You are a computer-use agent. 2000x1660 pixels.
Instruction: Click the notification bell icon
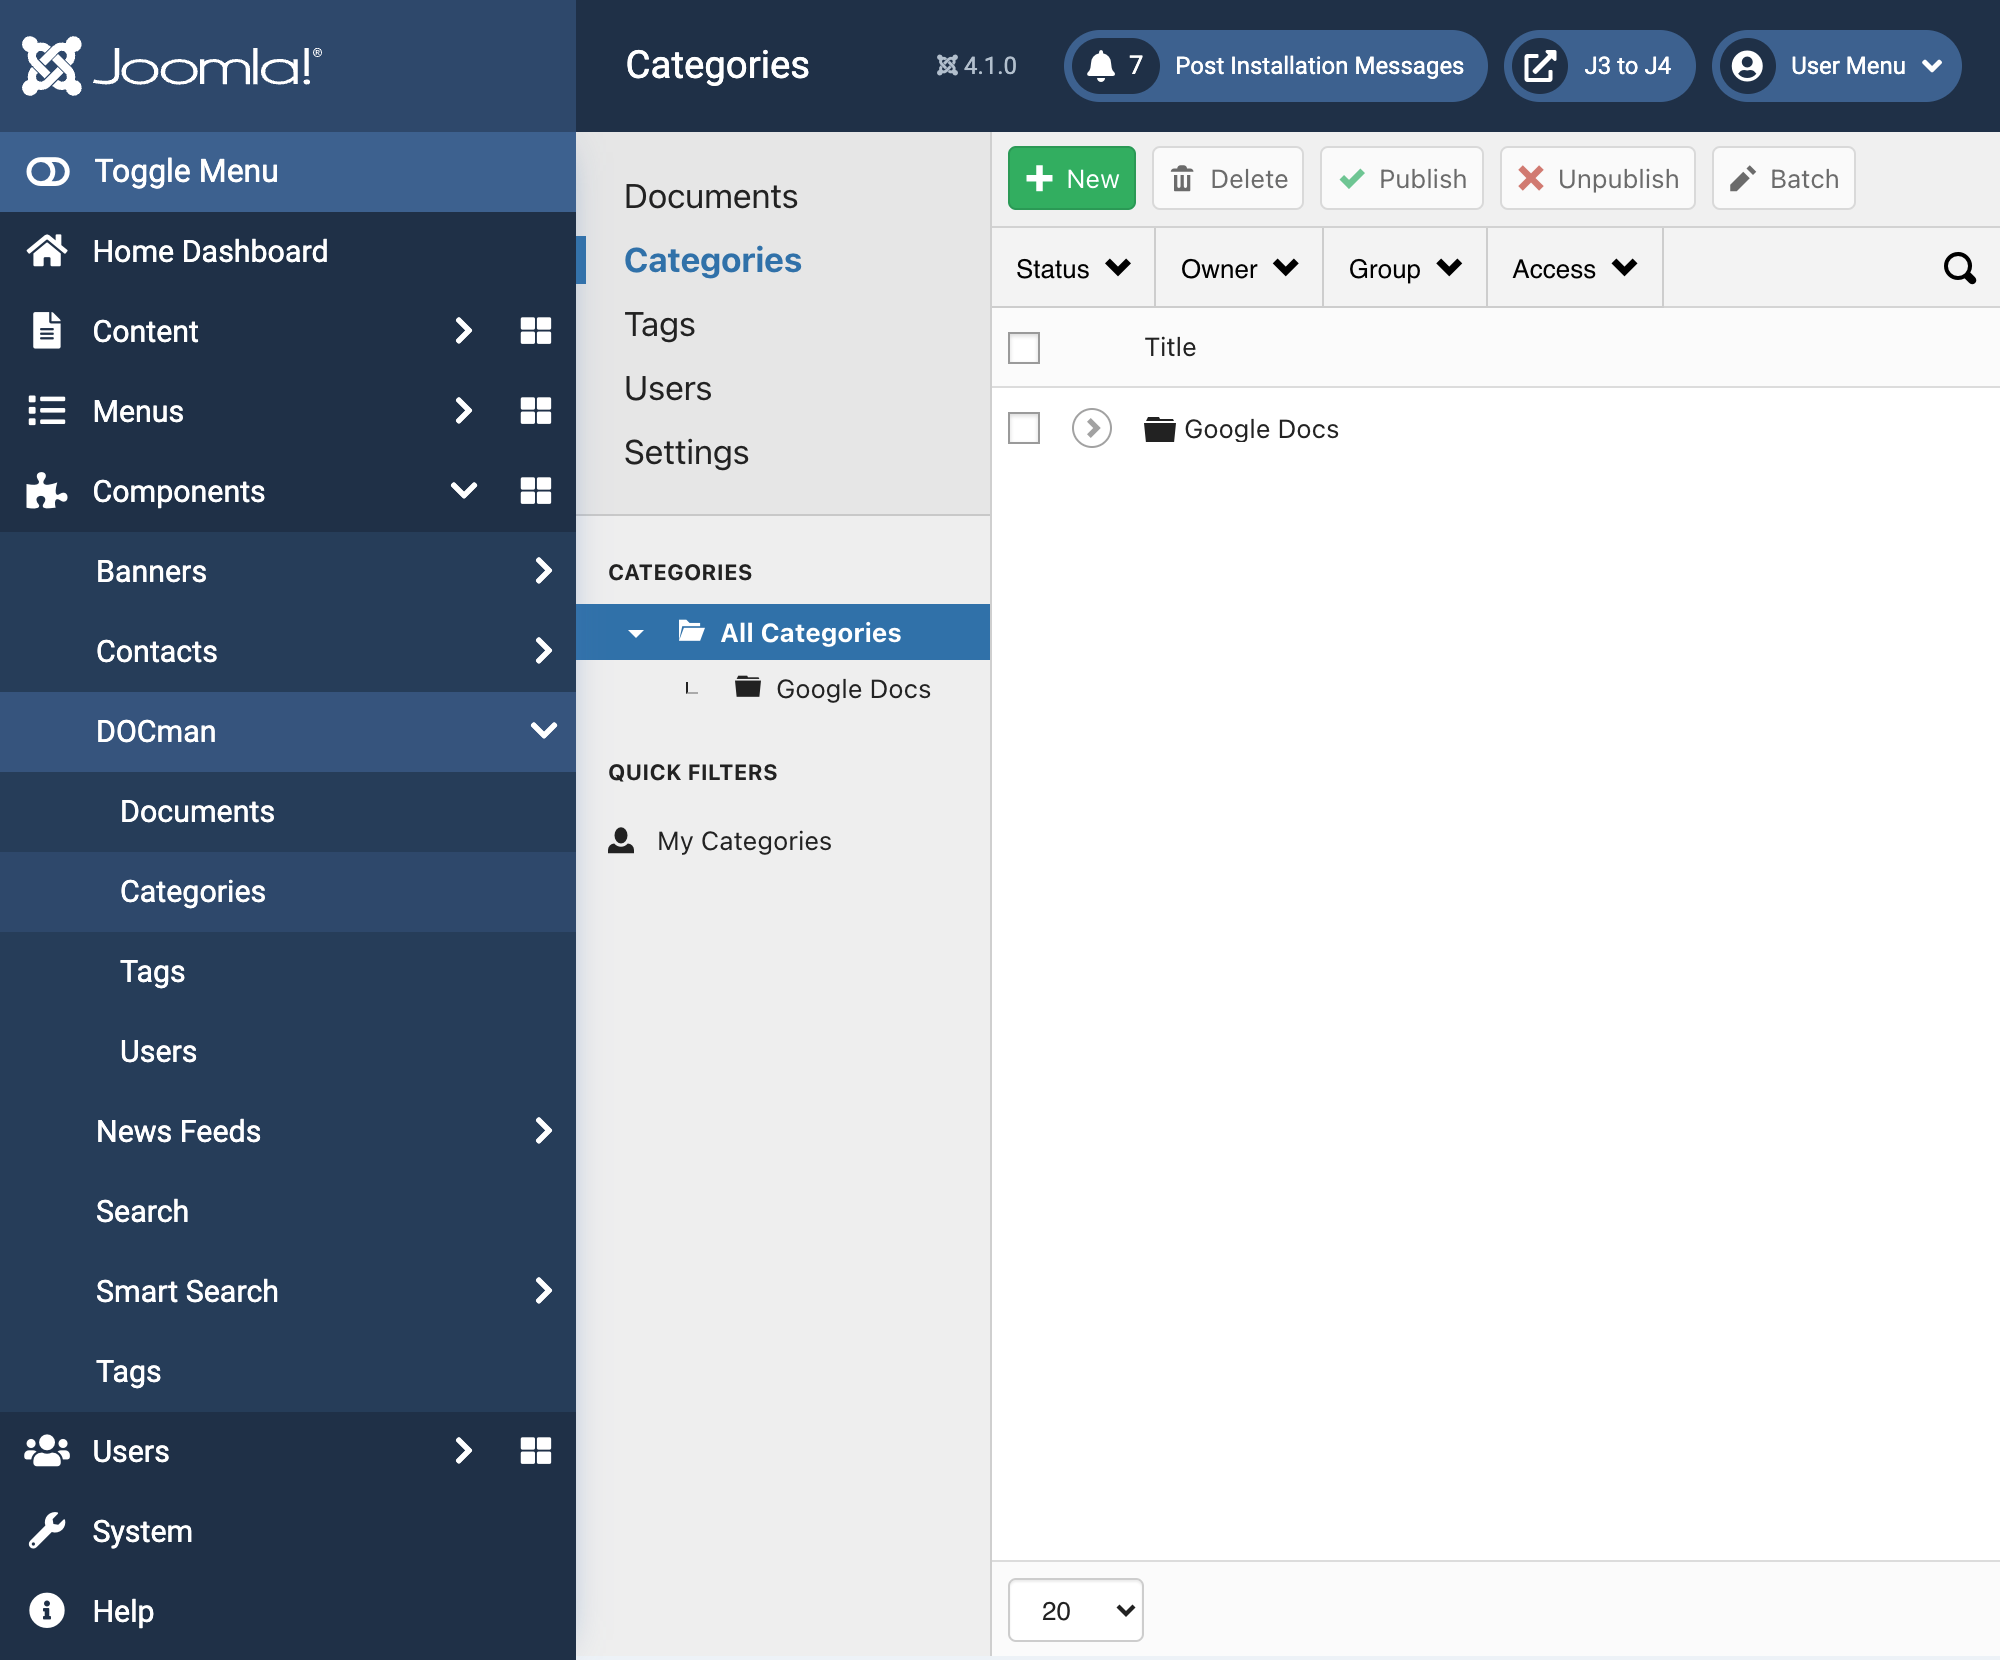point(1101,66)
